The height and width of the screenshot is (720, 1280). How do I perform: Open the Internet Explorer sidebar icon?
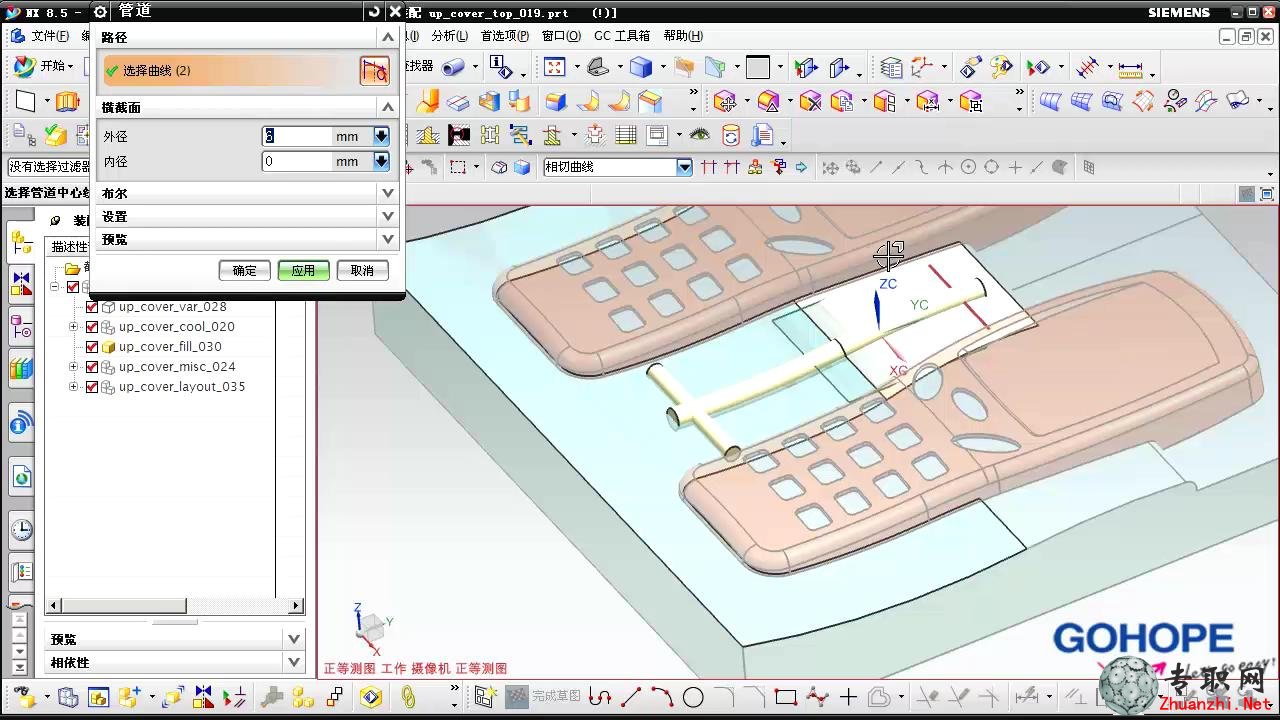pos(21,476)
